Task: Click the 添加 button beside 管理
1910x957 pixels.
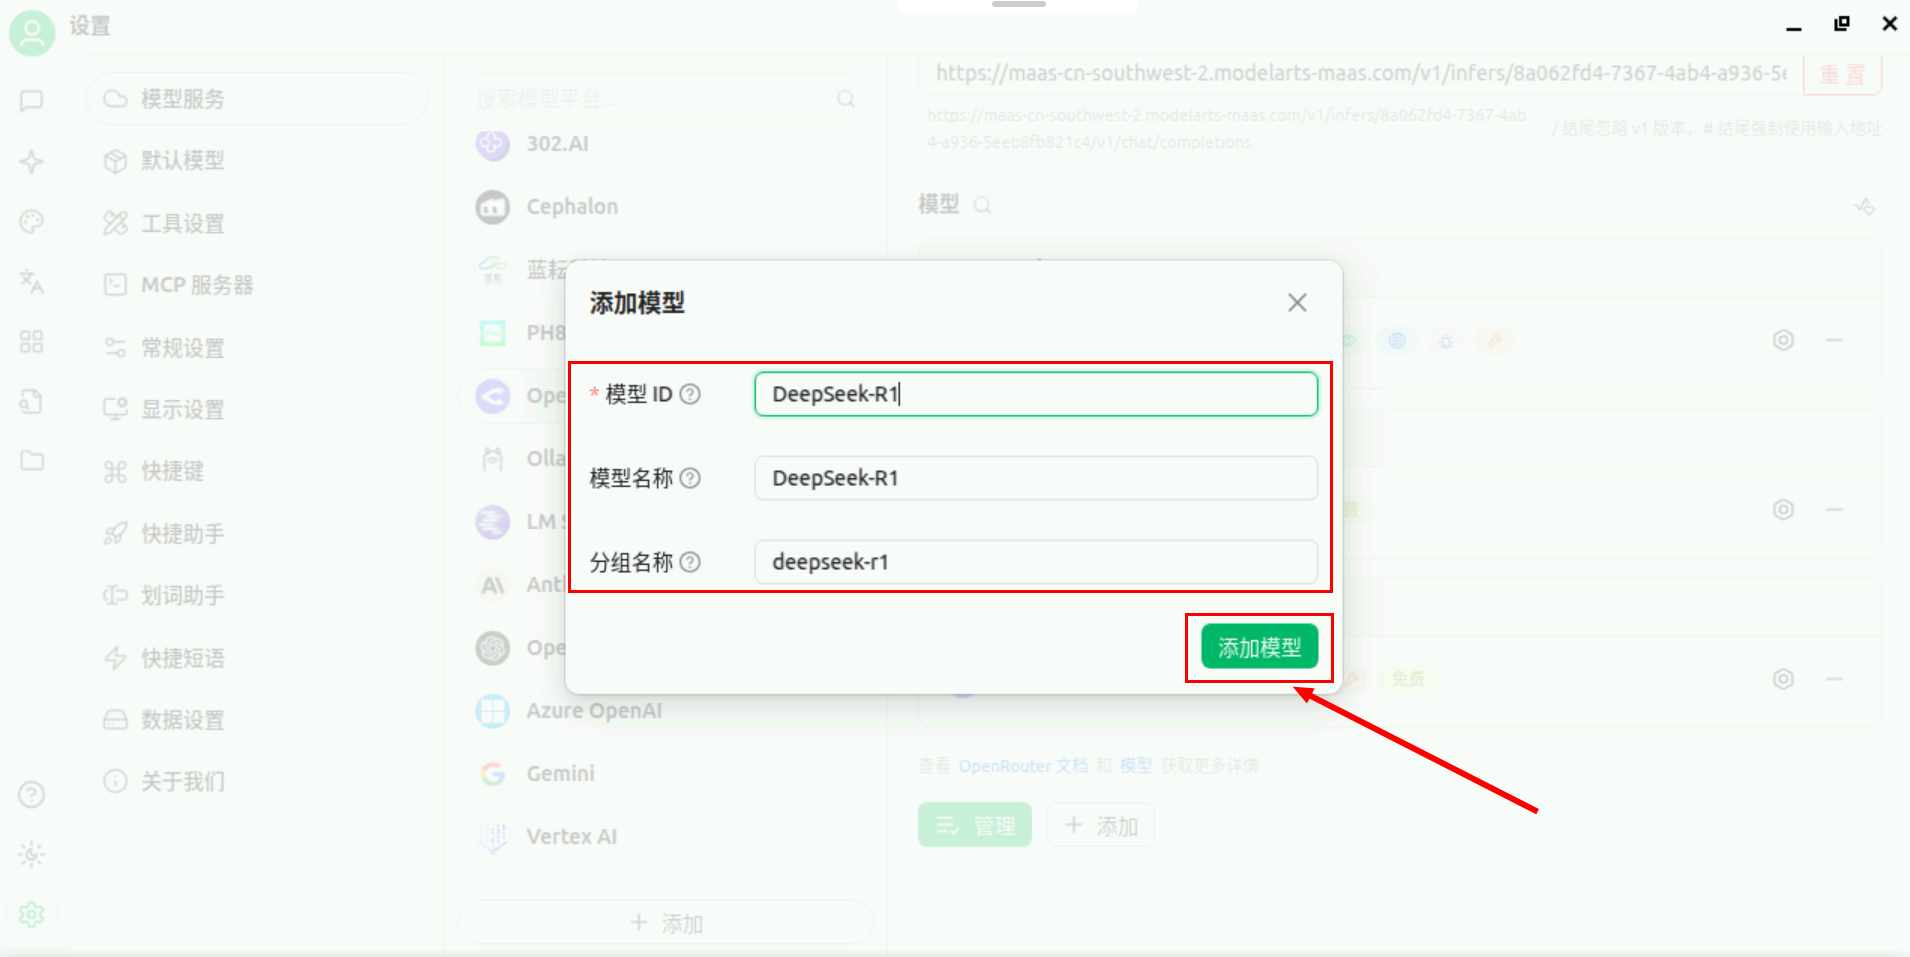Action: (x=1101, y=825)
